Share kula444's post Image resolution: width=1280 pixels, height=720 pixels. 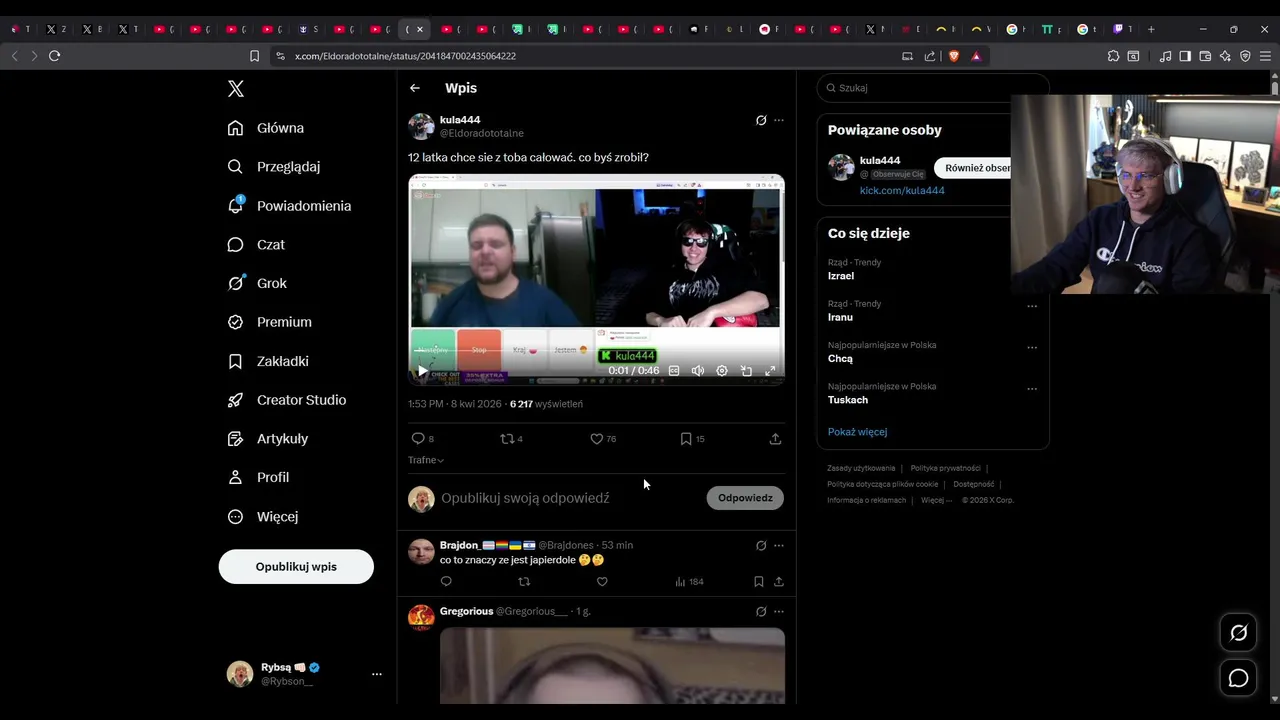[775, 439]
